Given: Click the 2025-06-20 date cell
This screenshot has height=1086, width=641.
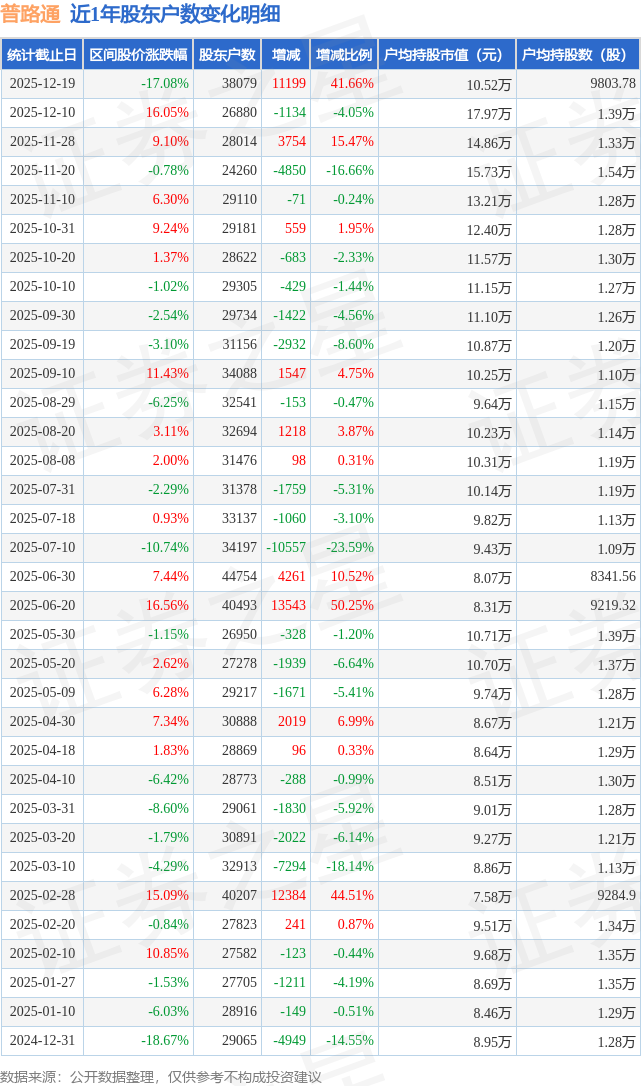Looking at the screenshot, I should click(42, 606).
